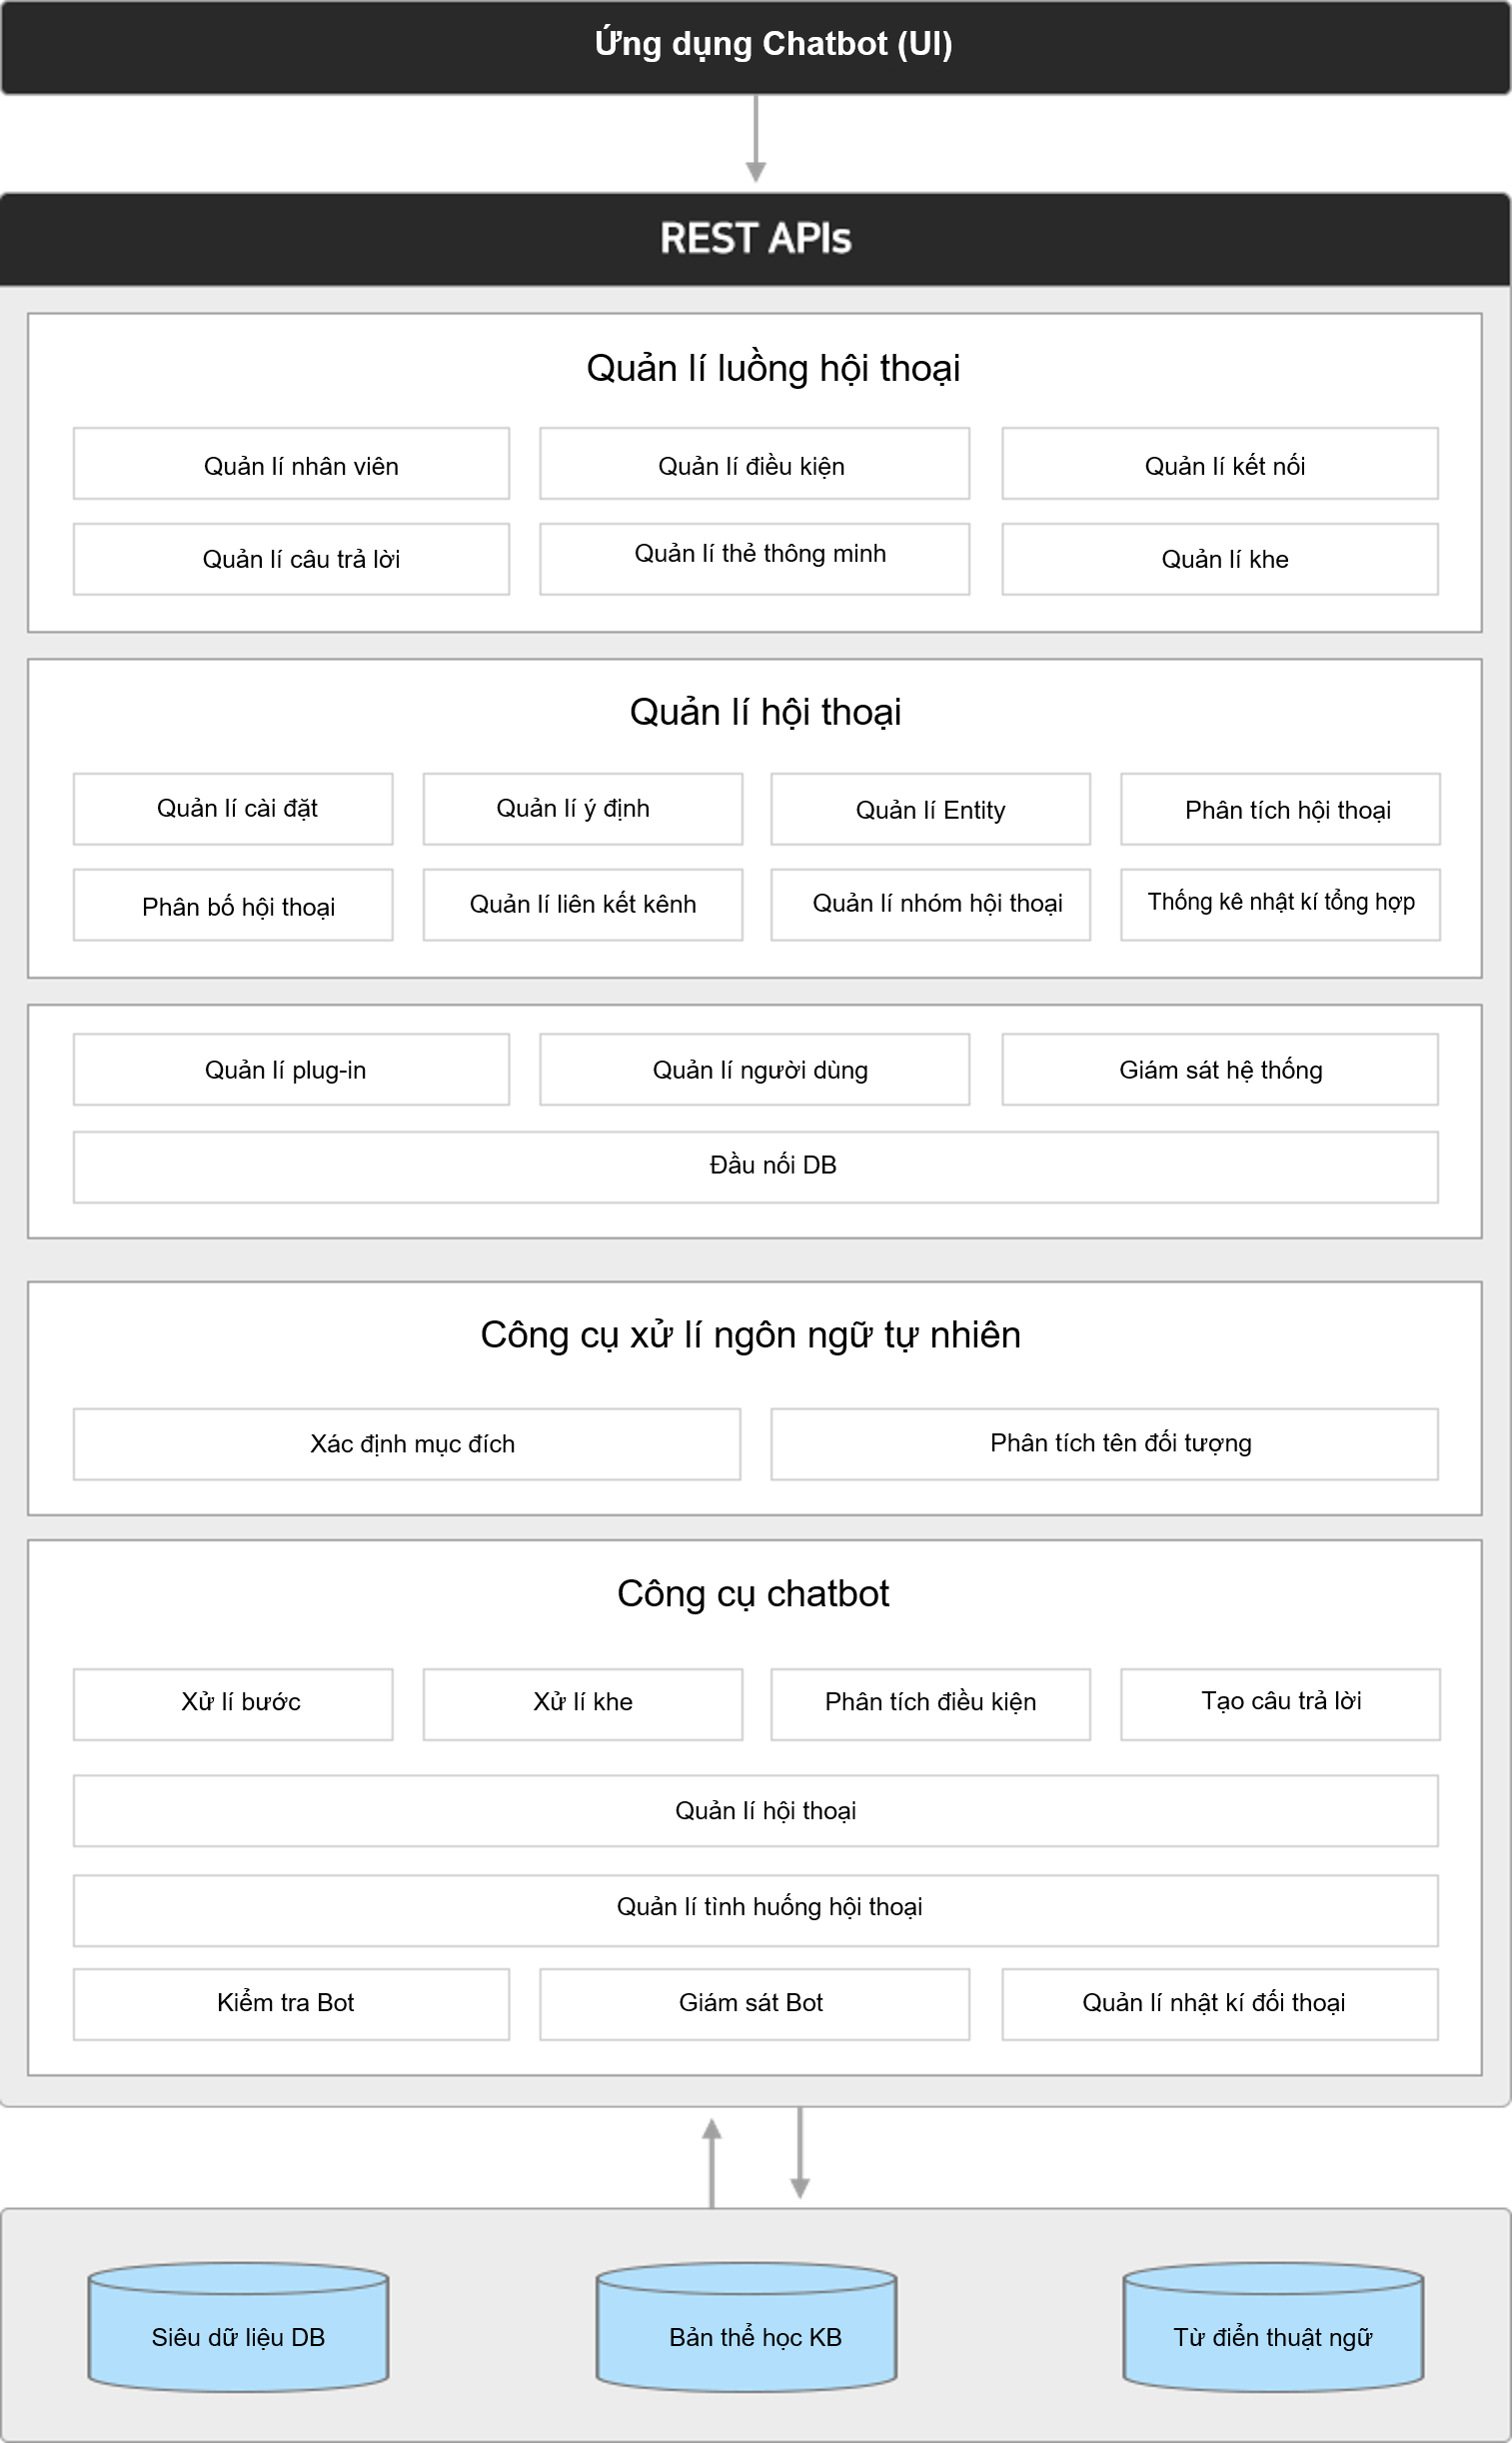
Task: Select the Giám sát hệ thống box
Action: point(1220,1069)
